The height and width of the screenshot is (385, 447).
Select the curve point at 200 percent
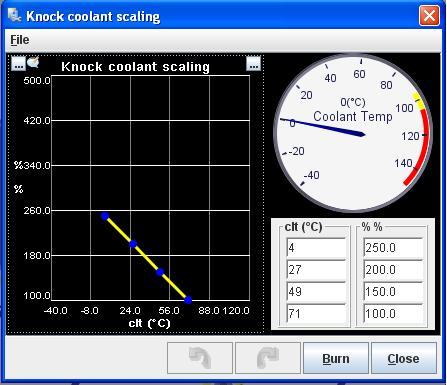(x=133, y=244)
